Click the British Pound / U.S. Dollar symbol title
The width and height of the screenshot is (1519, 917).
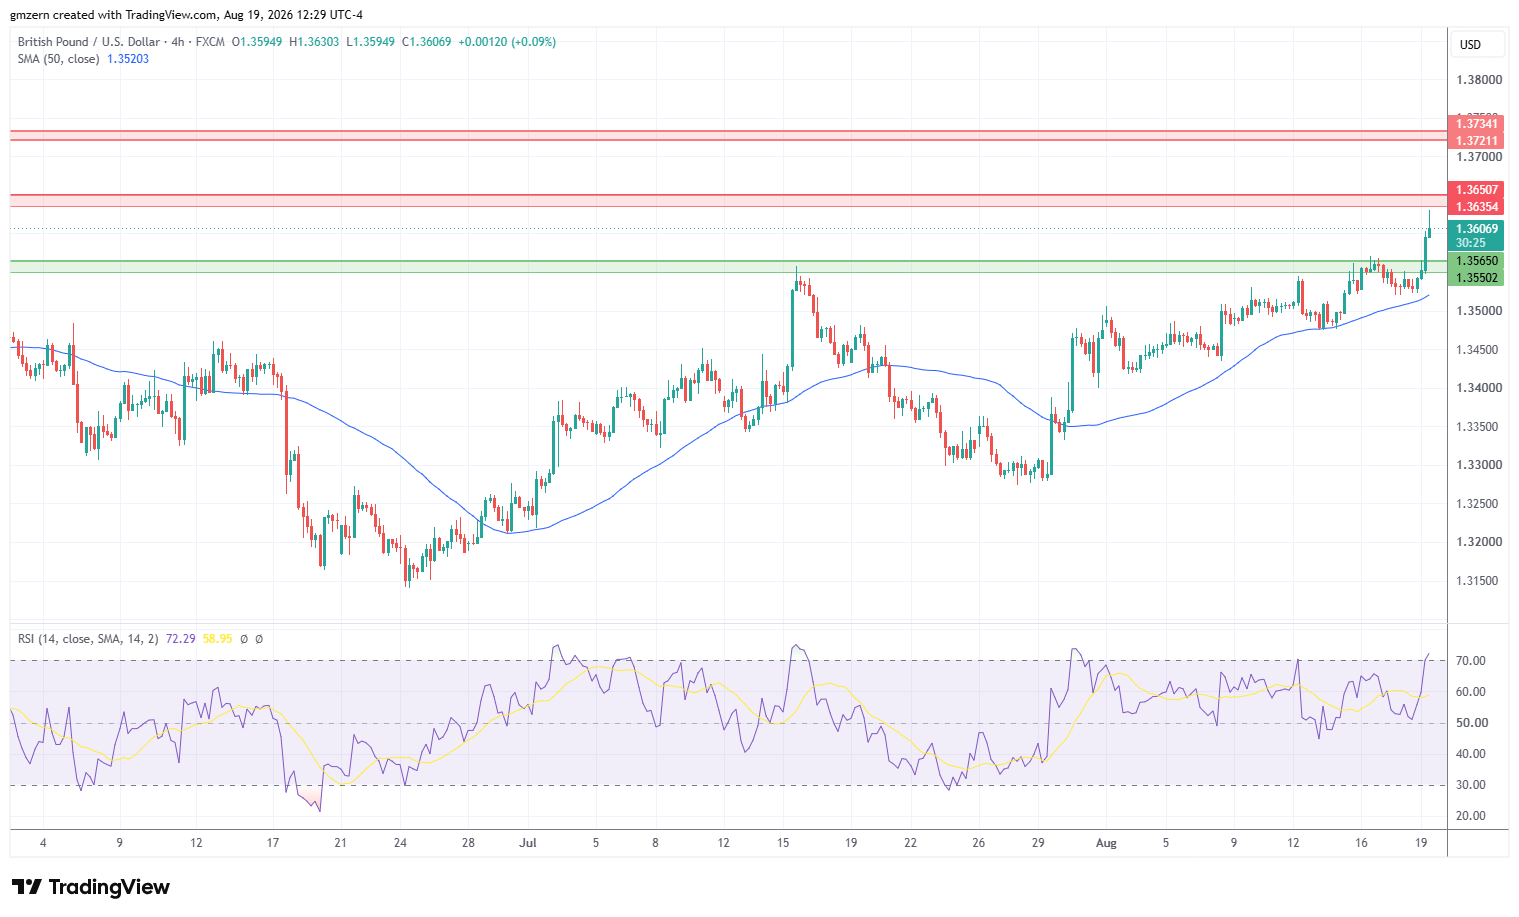[89, 42]
